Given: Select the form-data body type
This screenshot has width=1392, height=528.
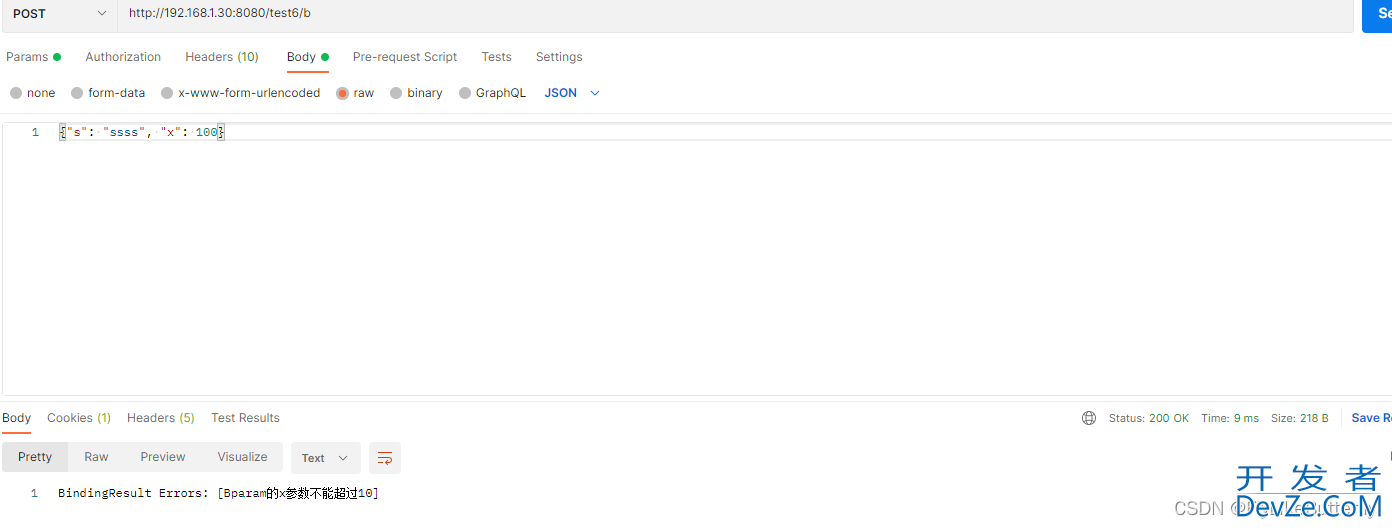Looking at the screenshot, I should [x=108, y=93].
